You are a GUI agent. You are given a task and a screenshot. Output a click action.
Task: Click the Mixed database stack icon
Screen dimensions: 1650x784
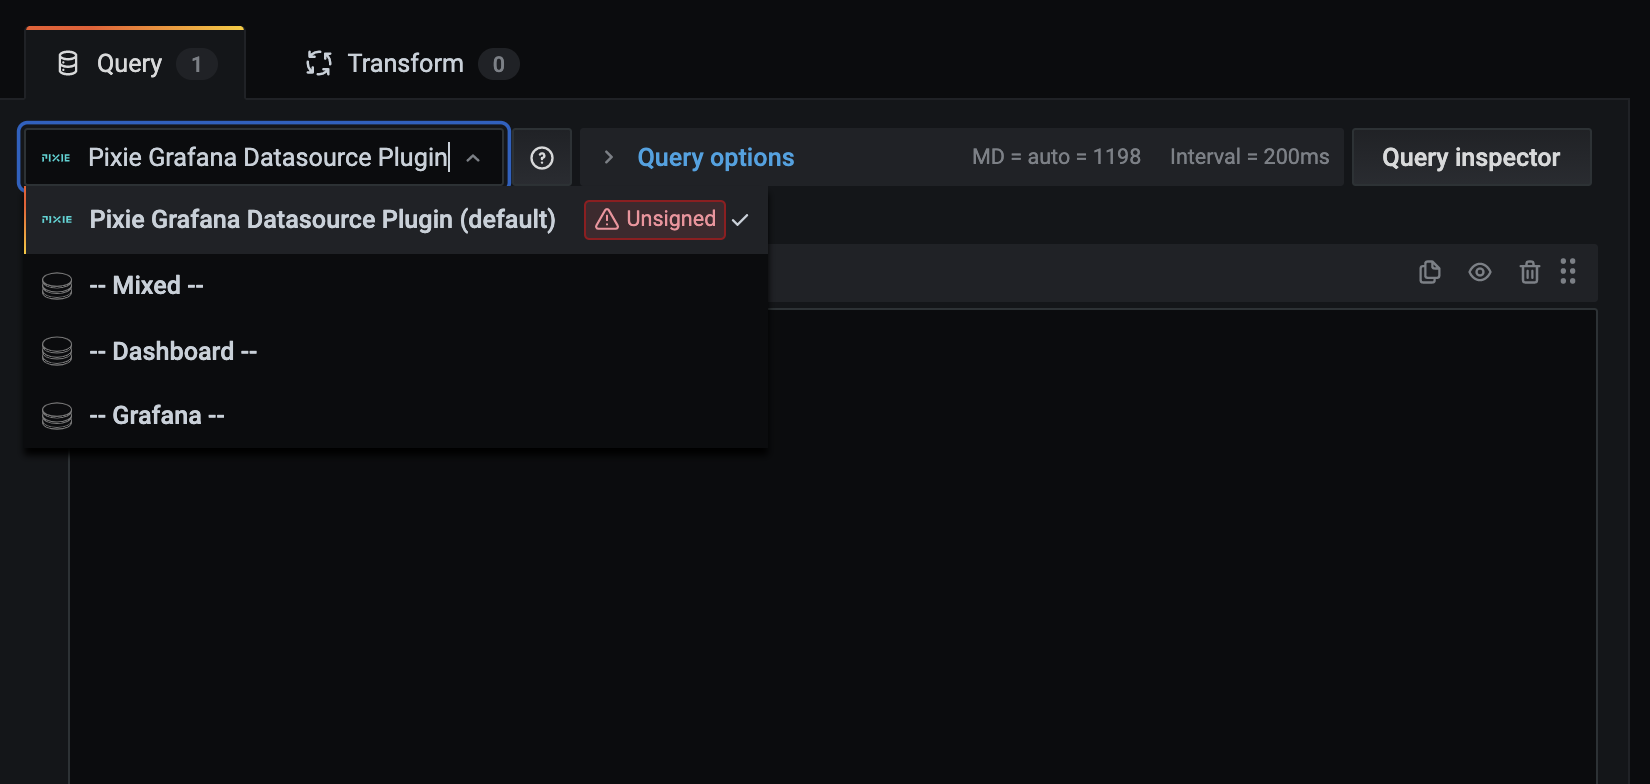coord(57,286)
